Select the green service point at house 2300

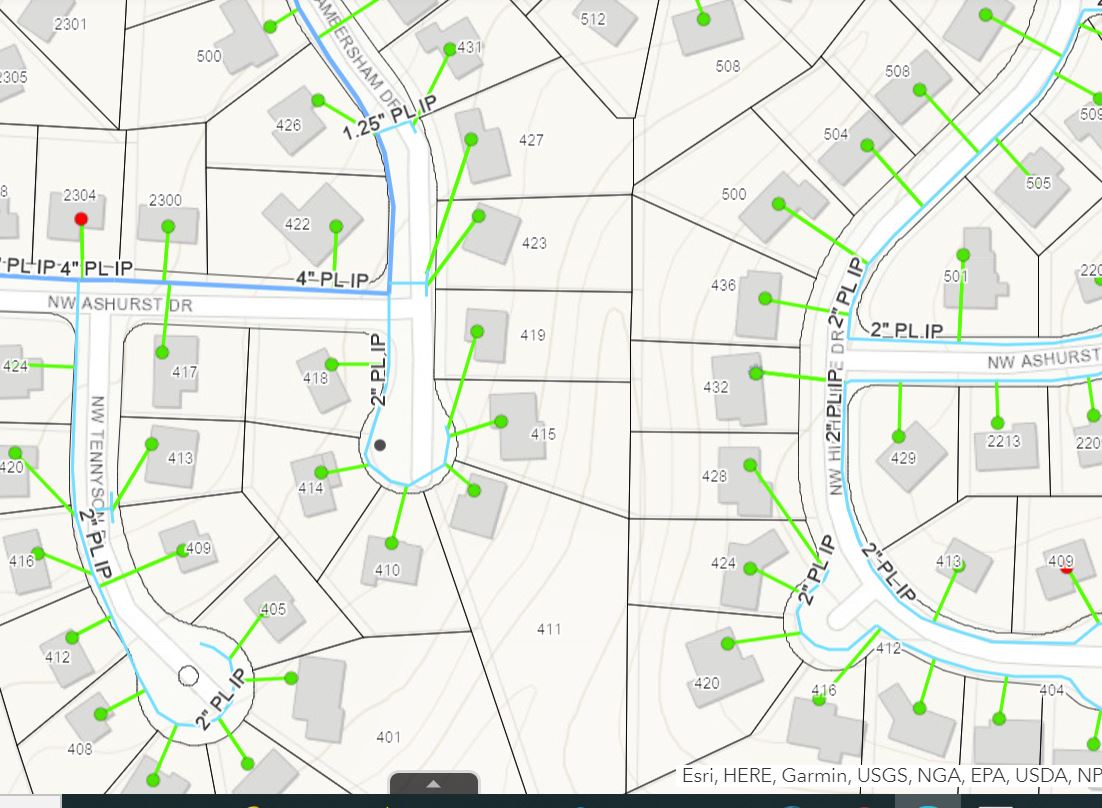pos(168,227)
